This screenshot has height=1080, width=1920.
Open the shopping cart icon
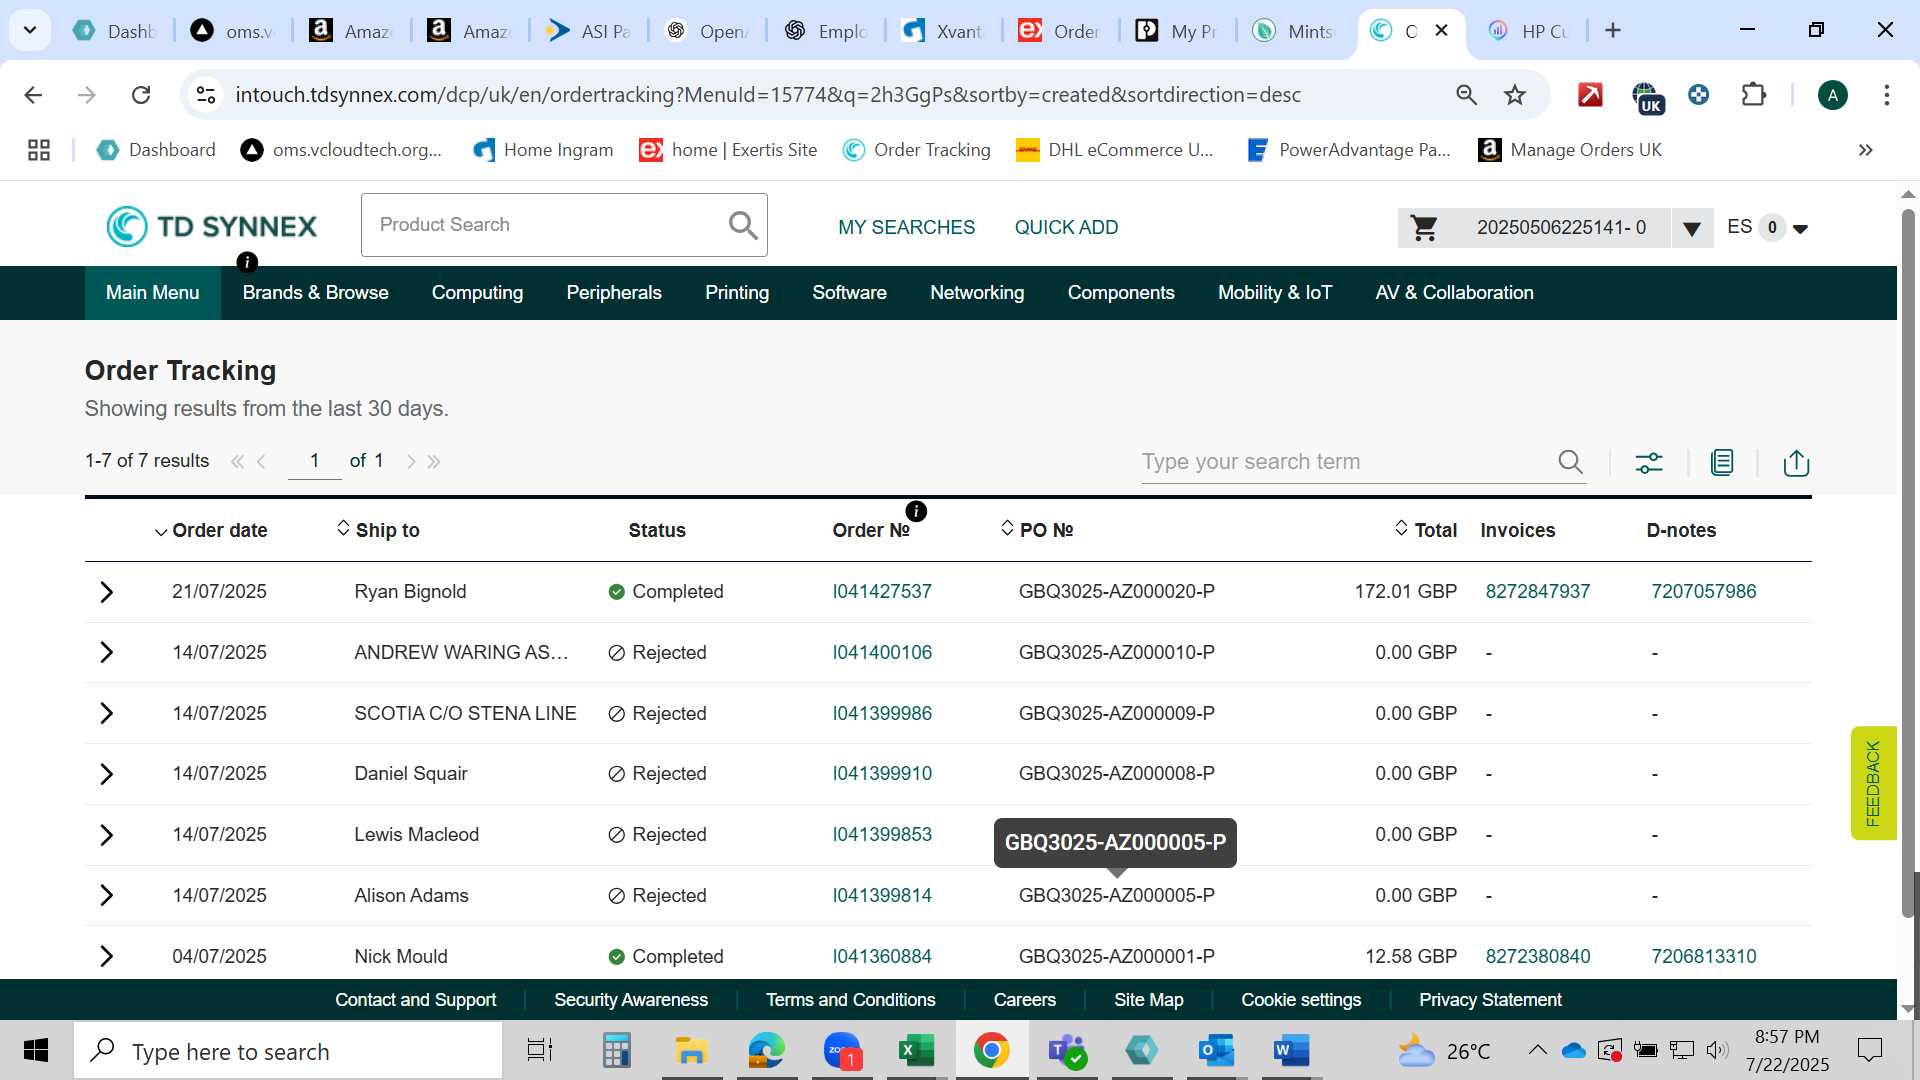point(1424,228)
